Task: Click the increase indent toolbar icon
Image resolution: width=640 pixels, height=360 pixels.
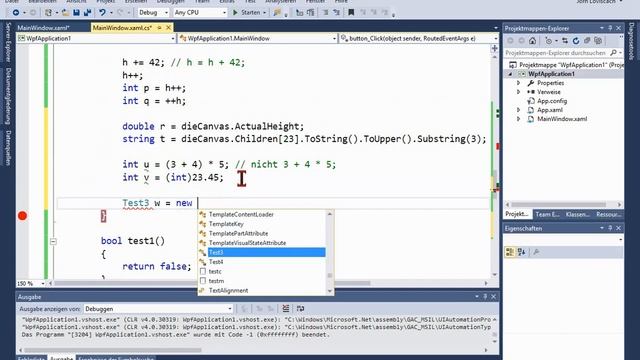Action: pos(311,13)
